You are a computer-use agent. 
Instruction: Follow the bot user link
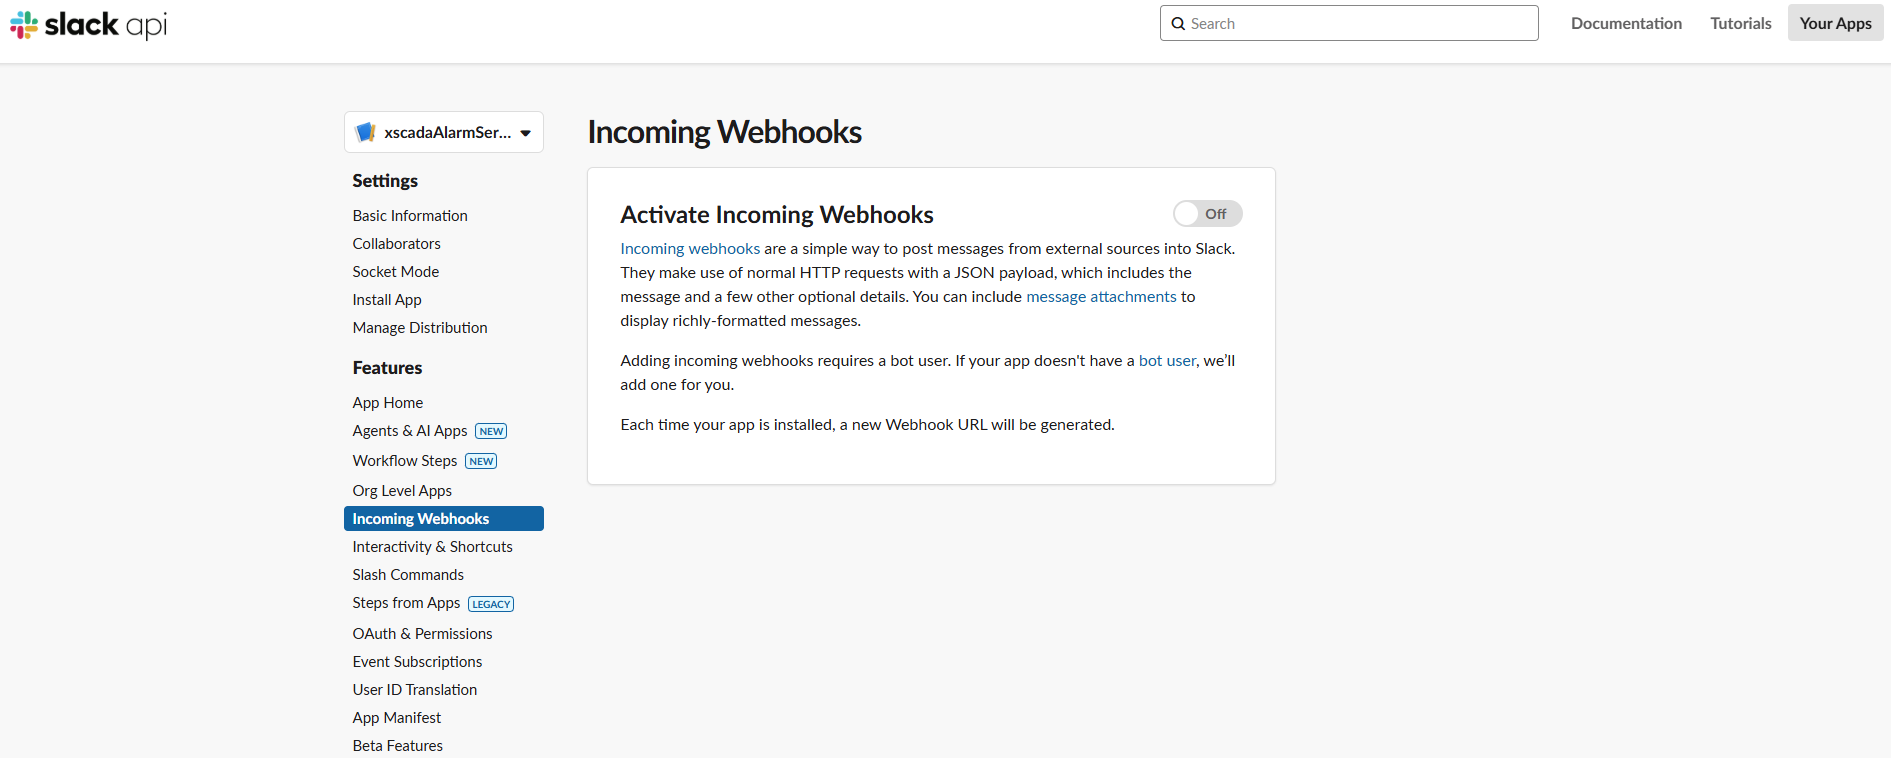[x=1167, y=361]
